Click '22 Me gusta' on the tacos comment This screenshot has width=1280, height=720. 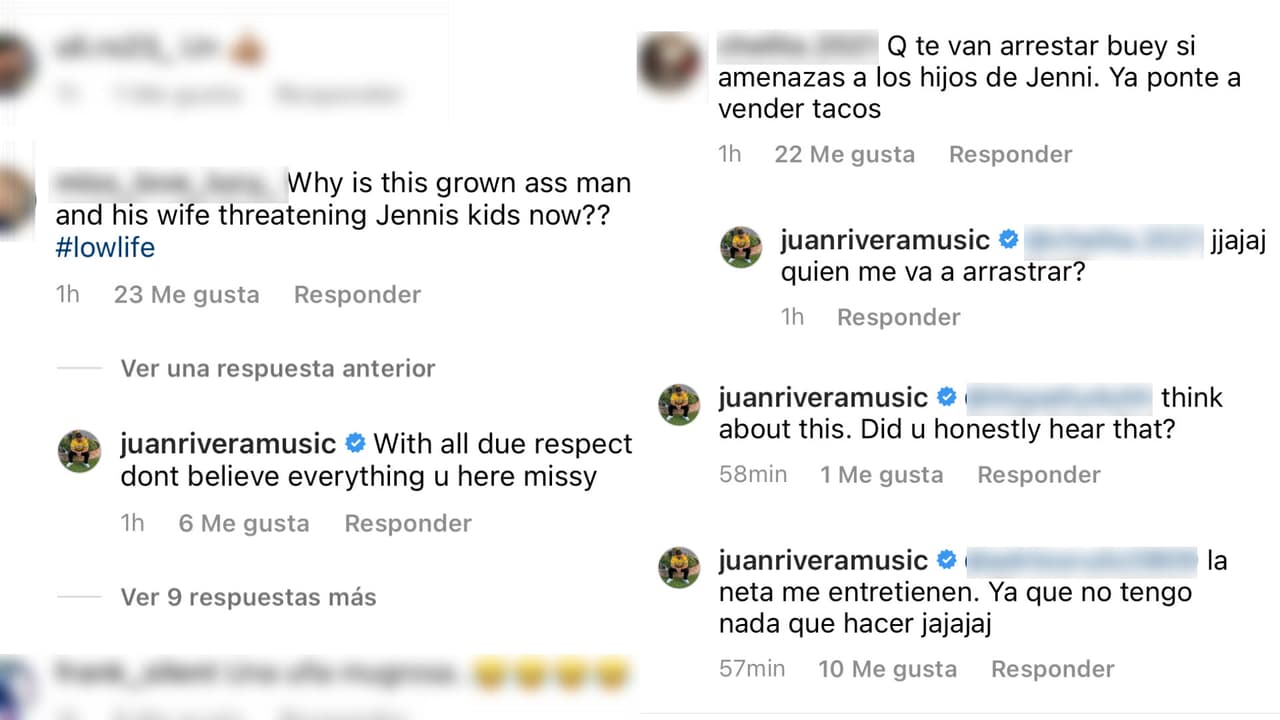[x=844, y=154]
